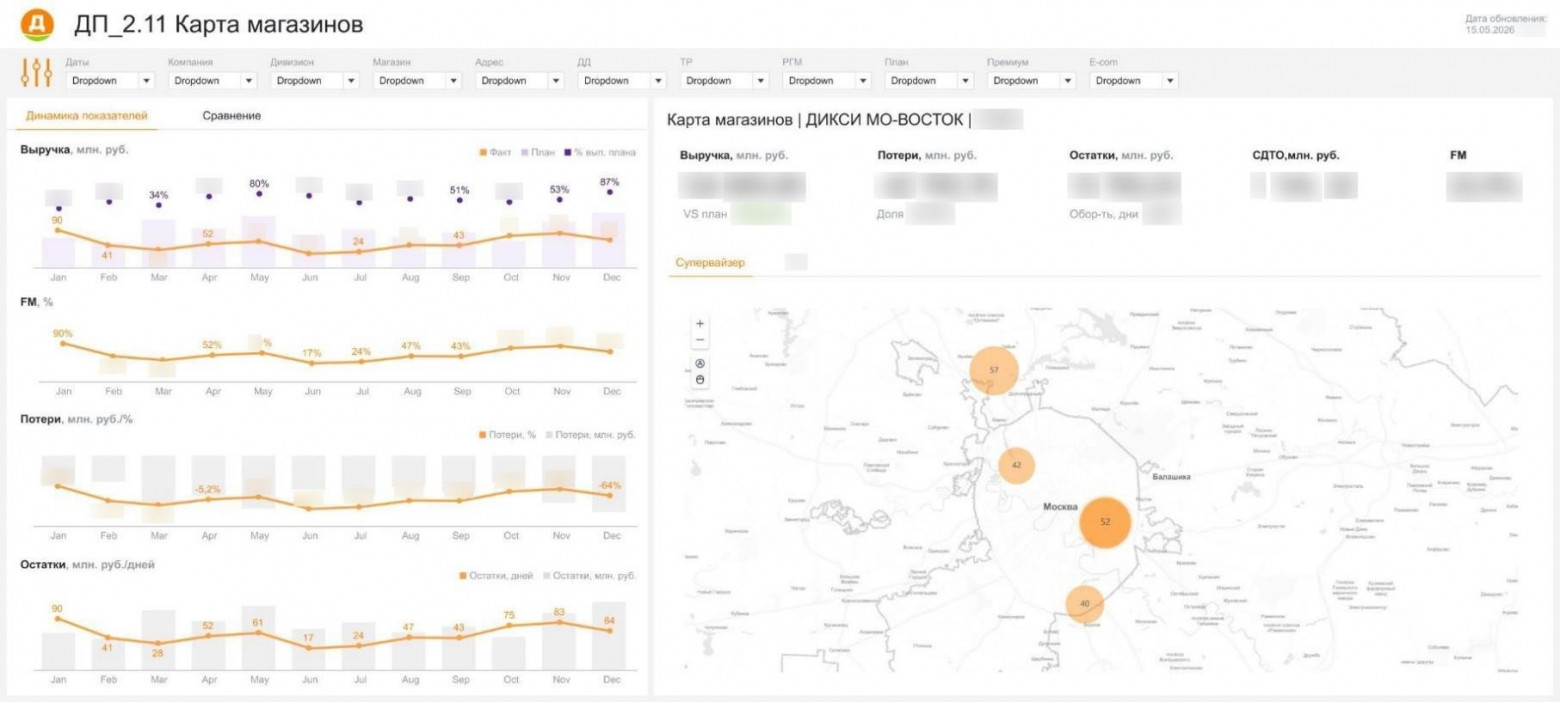Screen dimensions: 1560x702
Task: Open the E-com dropdown filter
Action: click(x=1133, y=81)
